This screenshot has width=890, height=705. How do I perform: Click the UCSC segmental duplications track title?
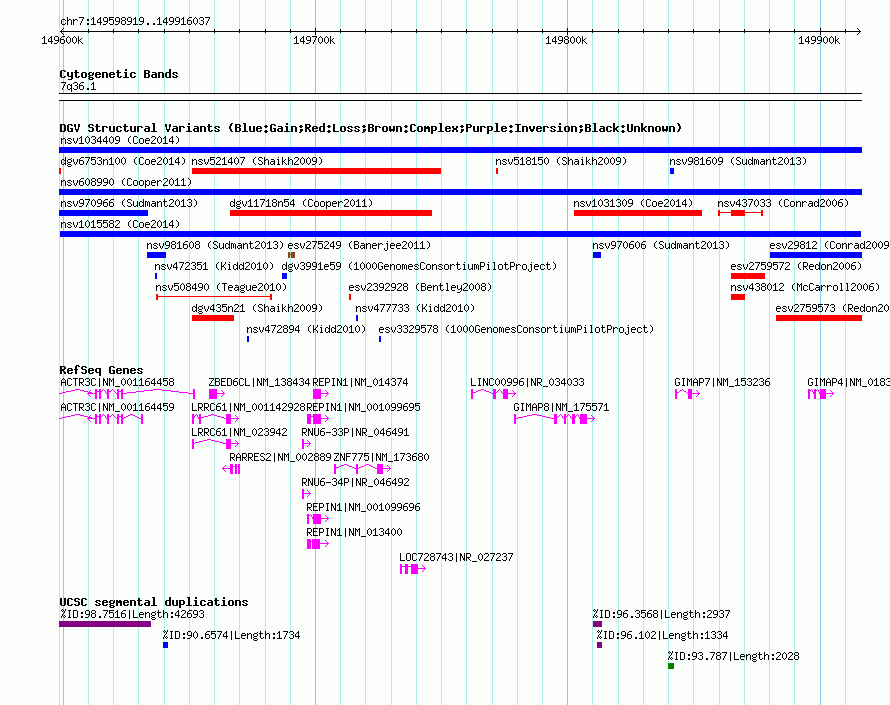[154, 602]
